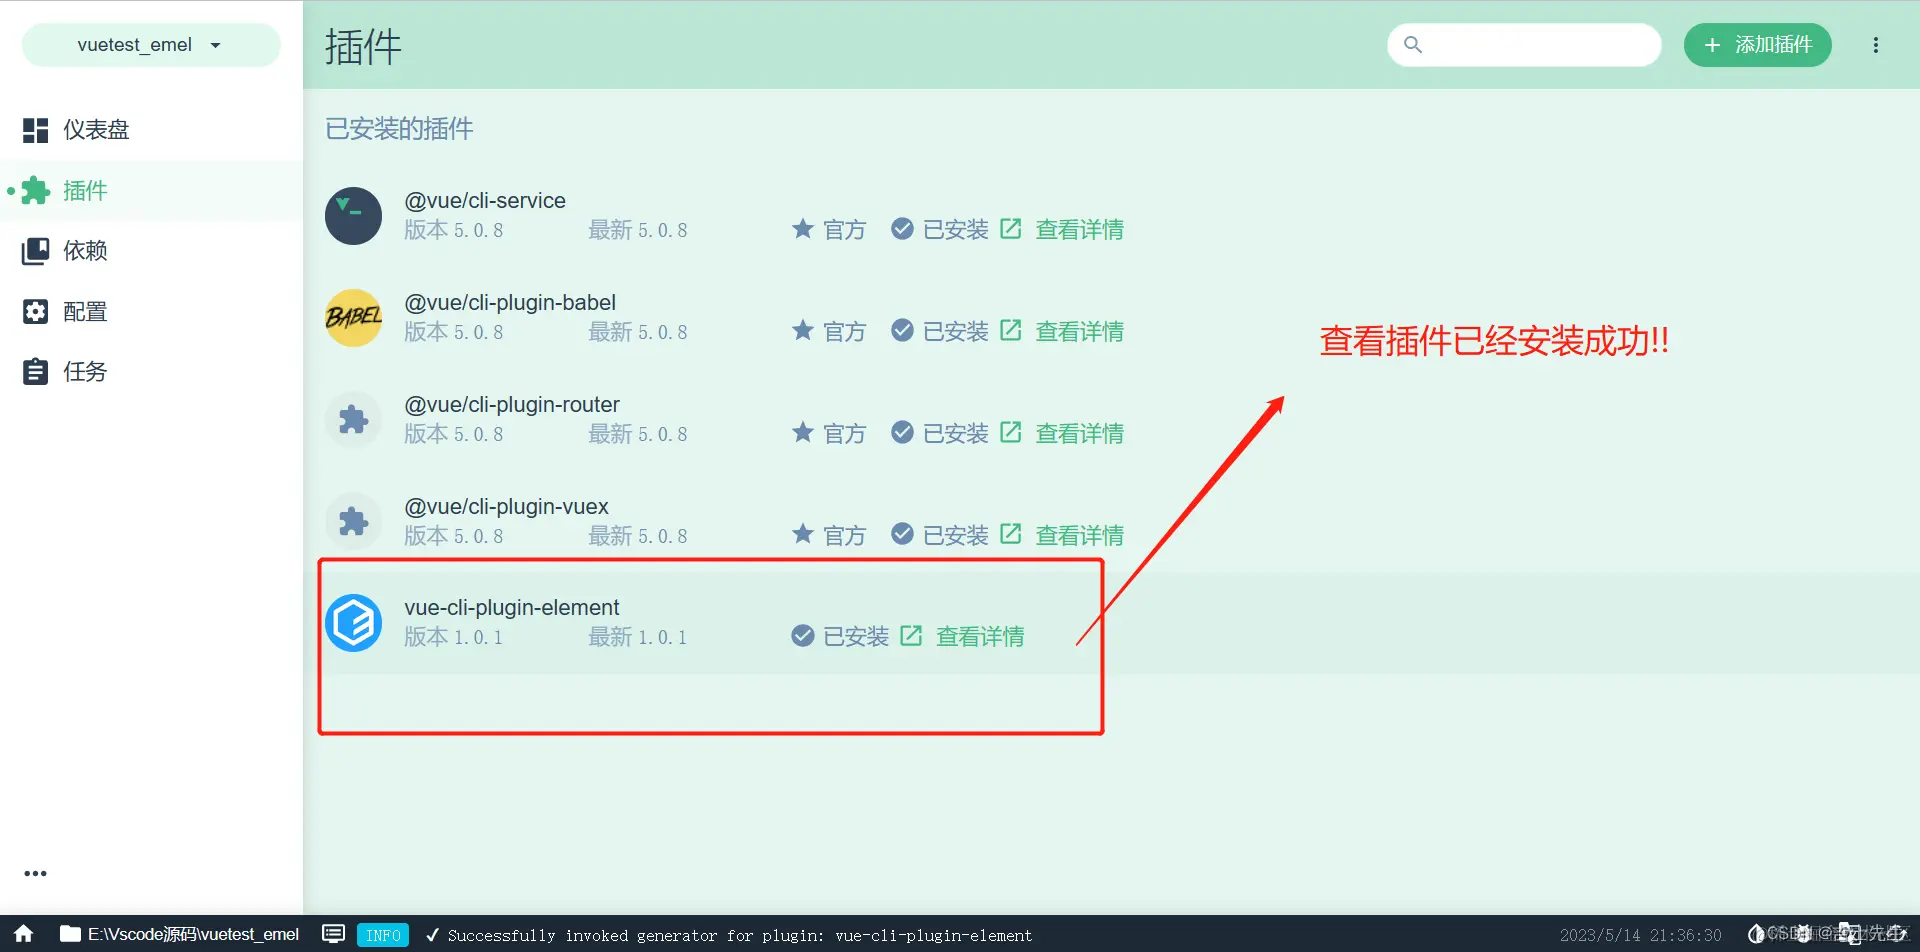
Task: Click the E:\Vscode源码\vuetest_emel folder path
Action: [x=180, y=934]
